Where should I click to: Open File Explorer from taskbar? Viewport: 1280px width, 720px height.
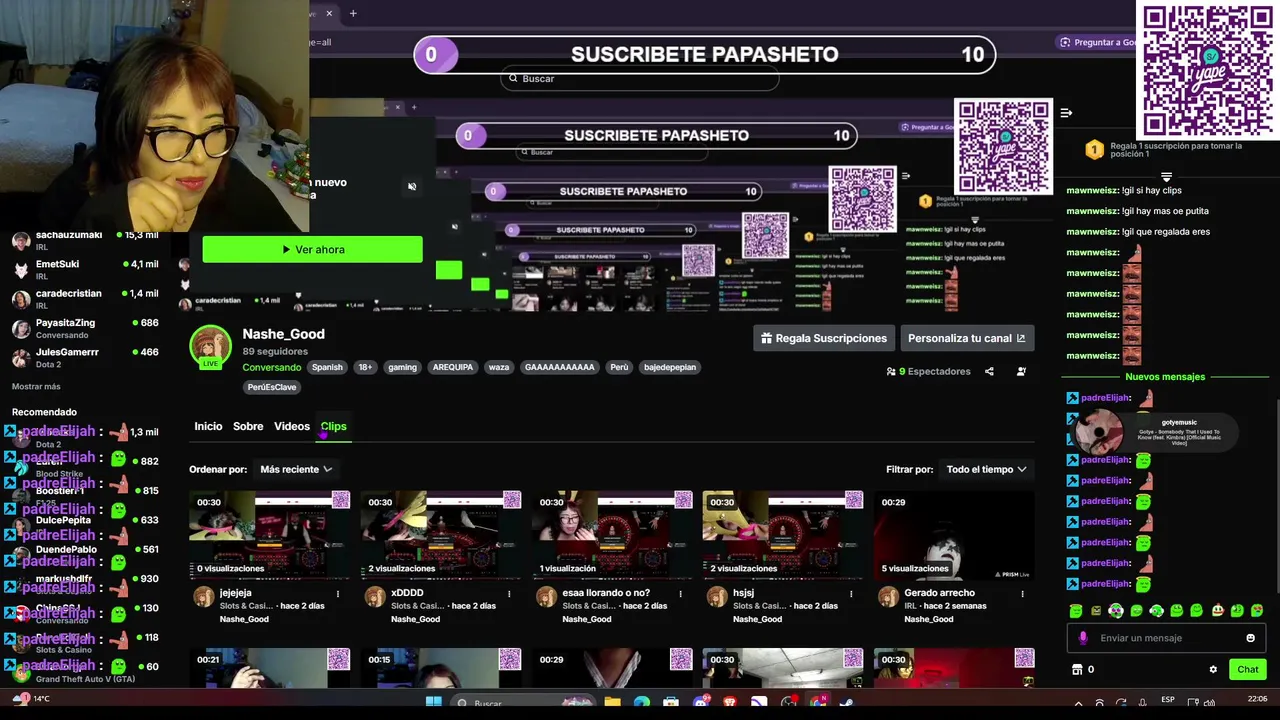[612, 703]
